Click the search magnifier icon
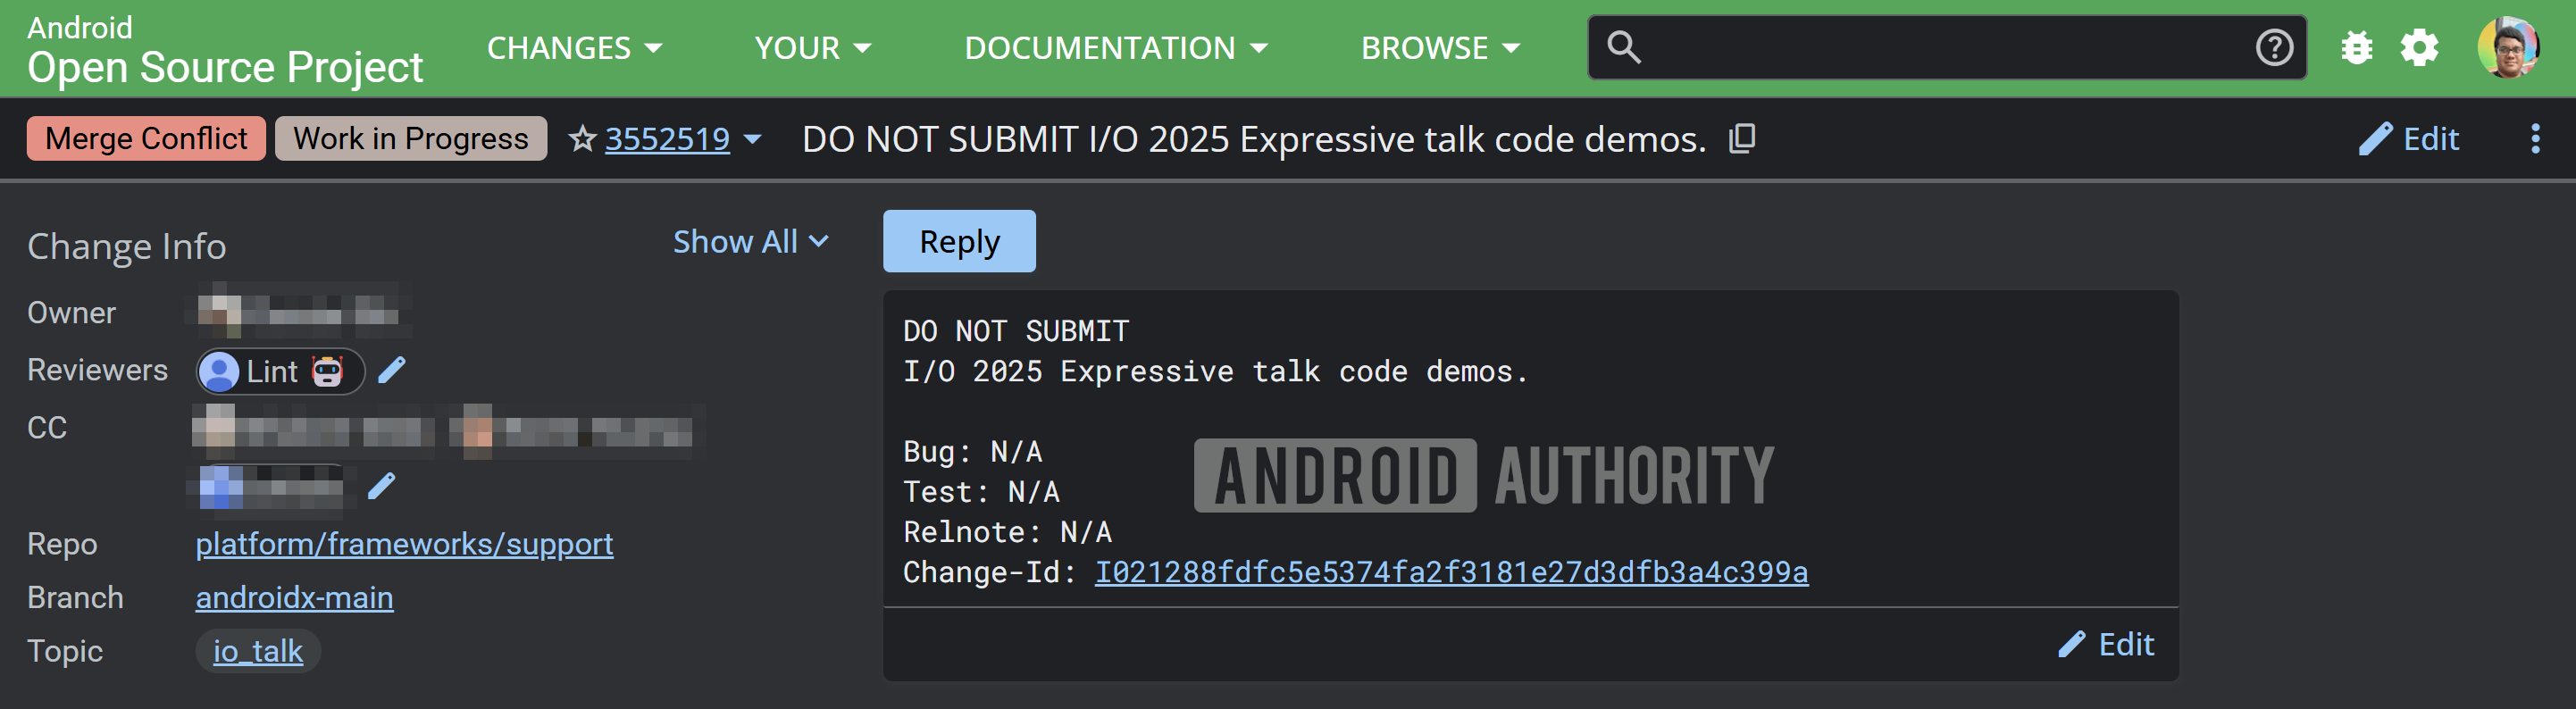Screen dimensions: 2576x709 point(1623,47)
